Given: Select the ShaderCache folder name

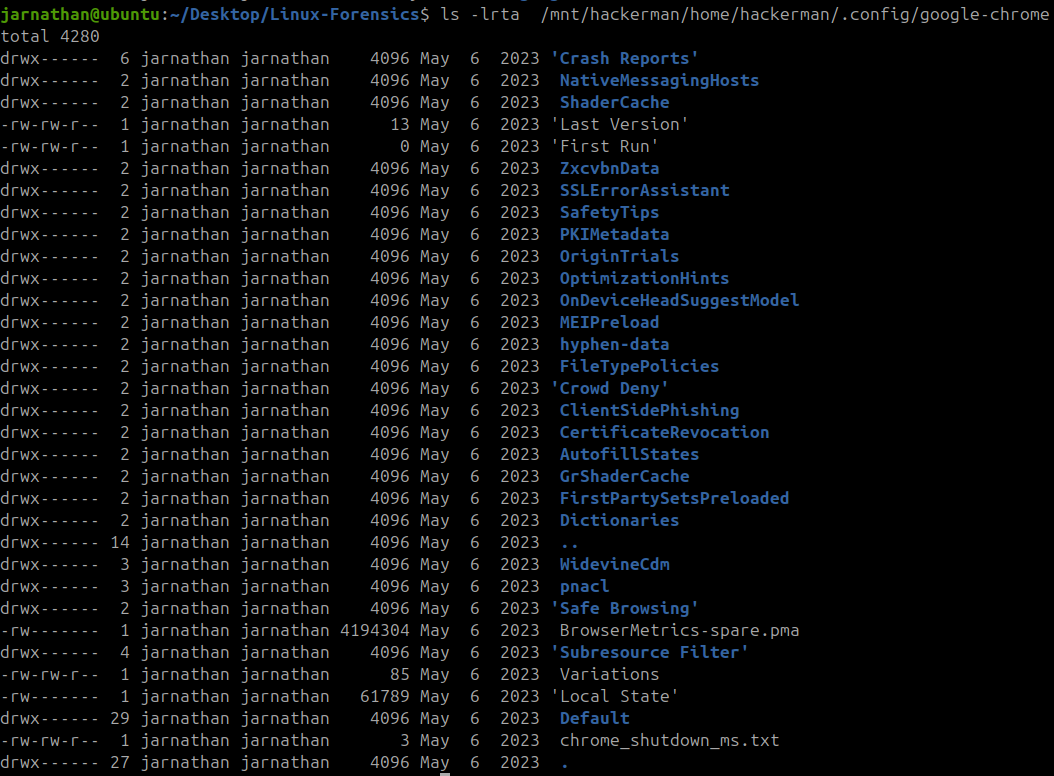Looking at the screenshot, I should pyautogui.click(x=614, y=102).
